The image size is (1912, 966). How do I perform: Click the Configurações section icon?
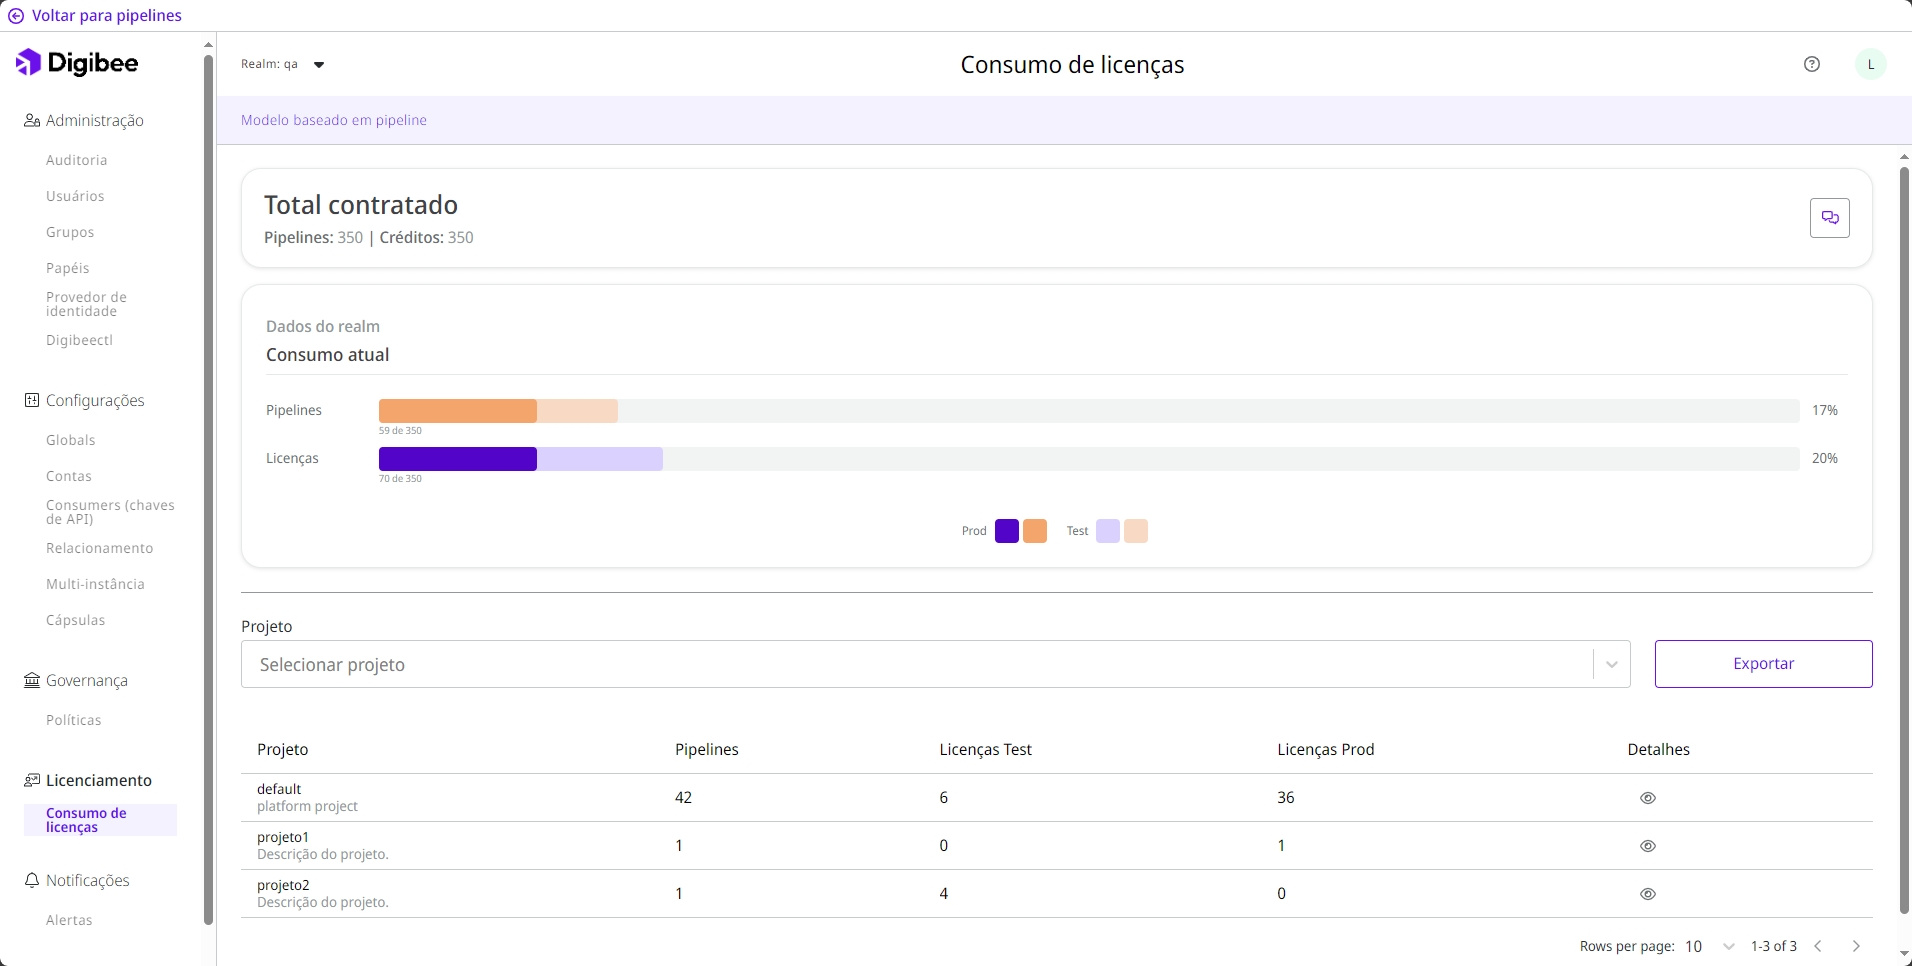(x=32, y=400)
